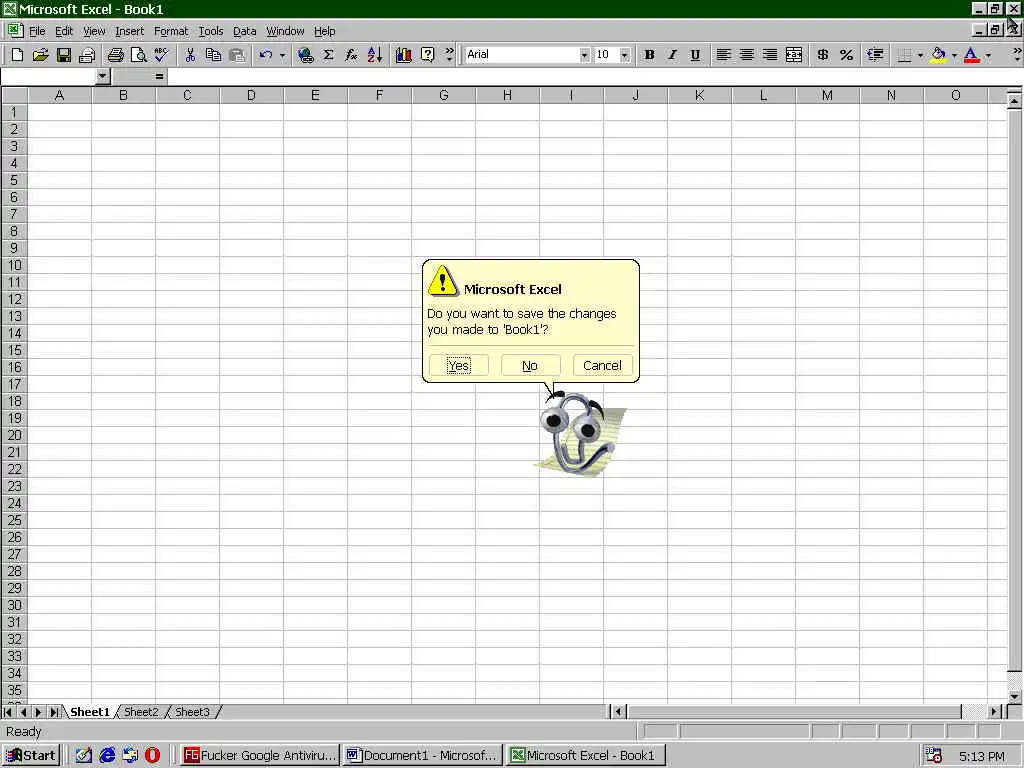The image size is (1024, 768).
Task: Click the Borders icon
Action: (904, 55)
